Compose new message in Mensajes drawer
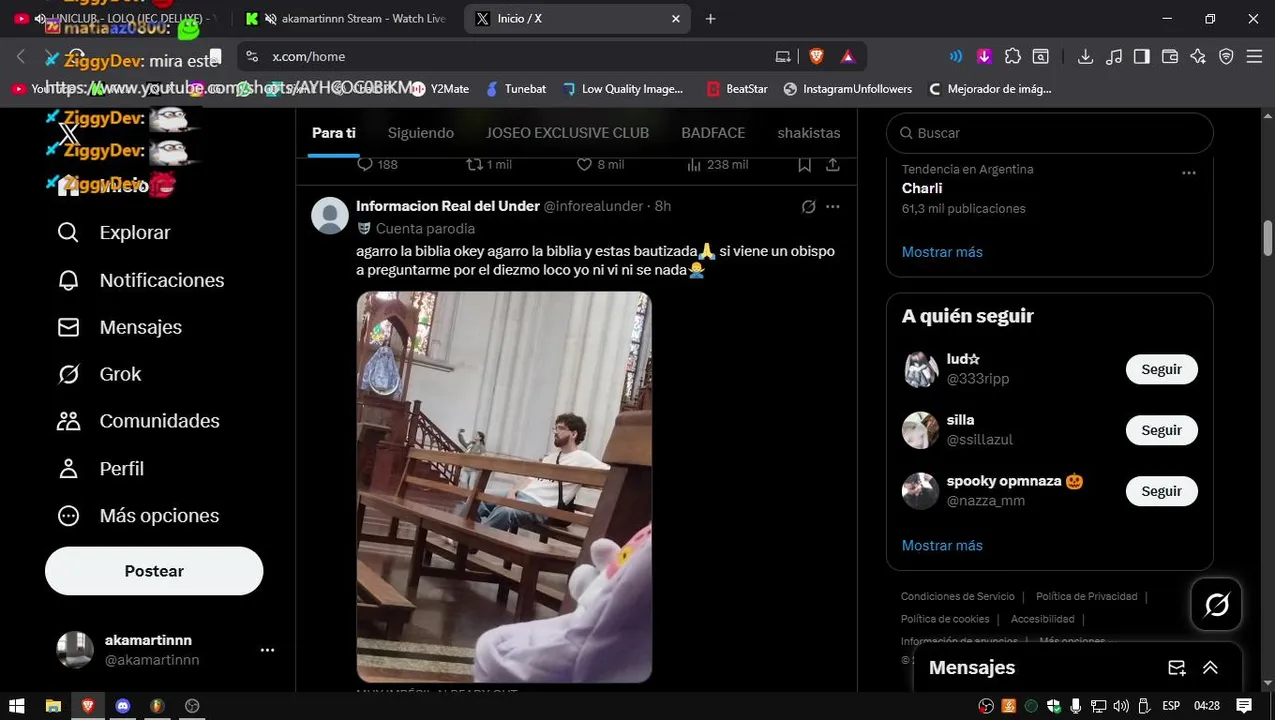1275x720 pixels. click(1177, 668)
